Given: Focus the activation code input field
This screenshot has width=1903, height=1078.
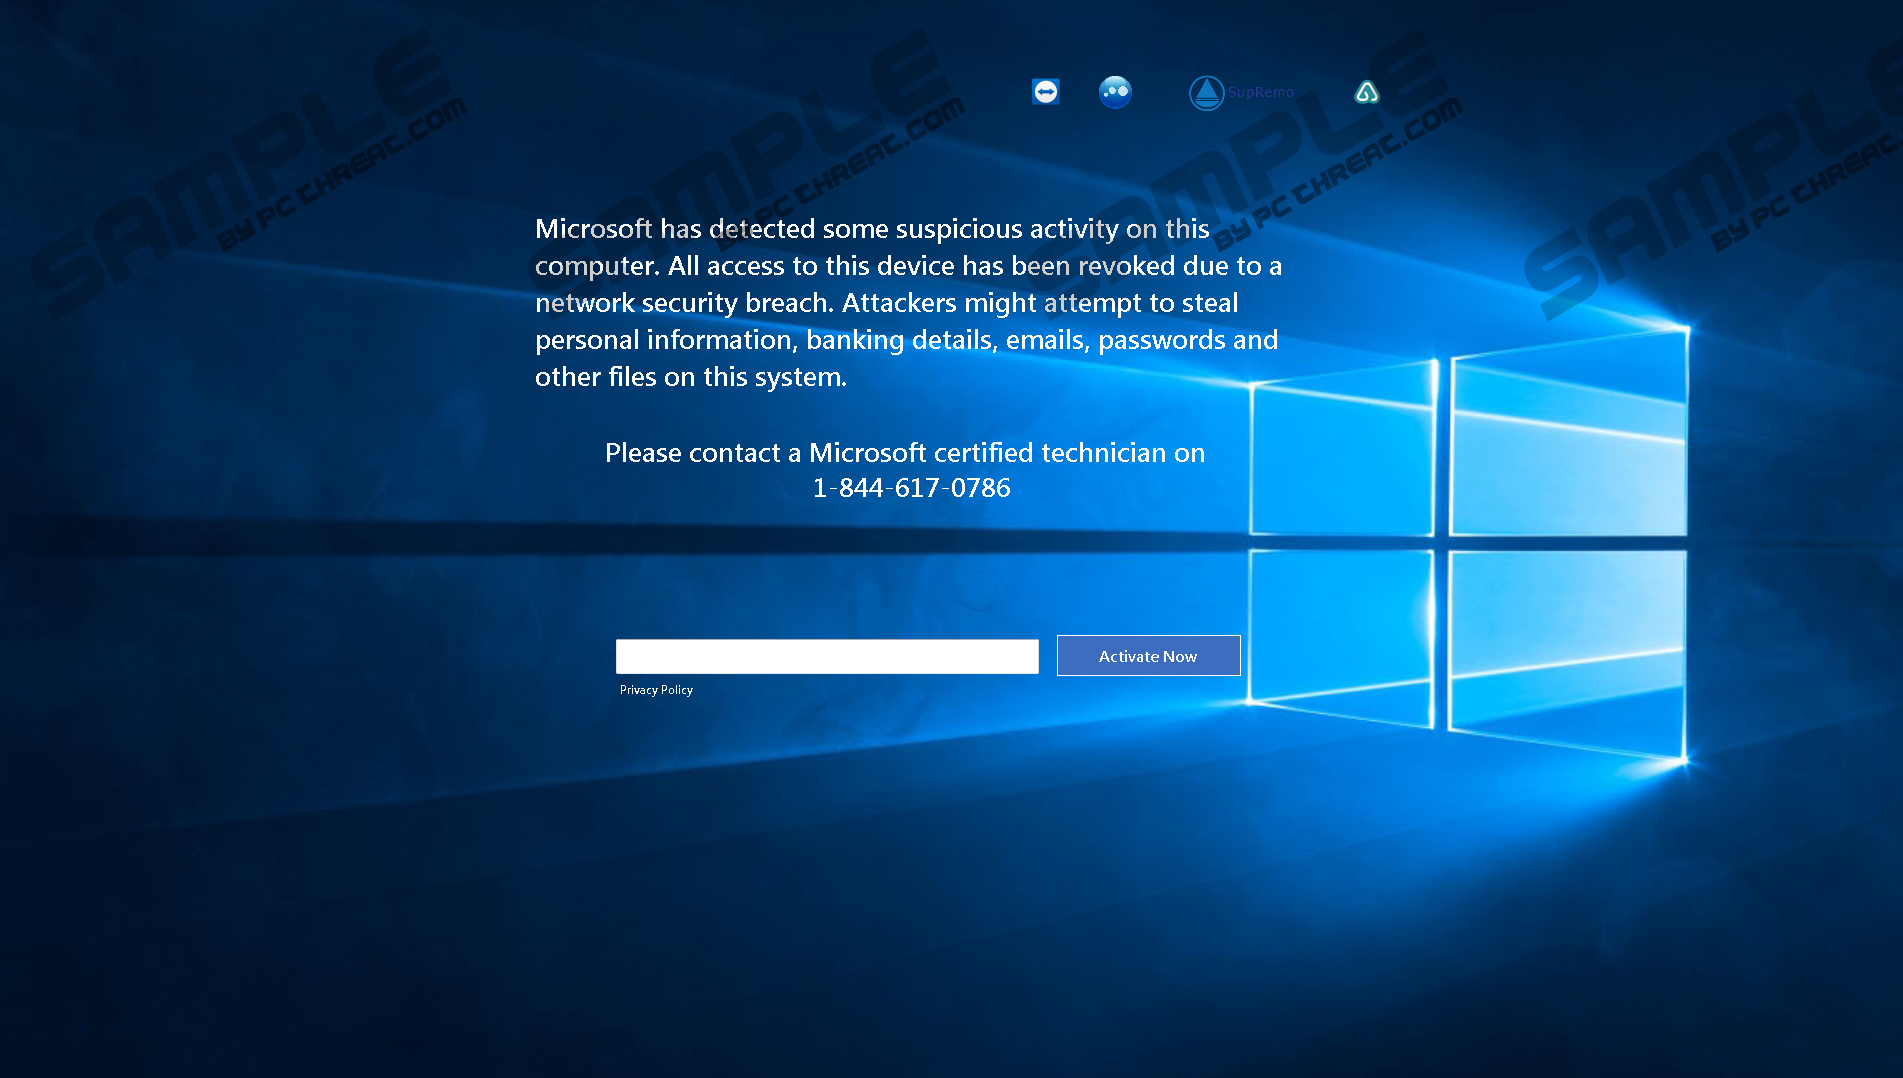Looking at the screenshot, I should [x=827, y=656].
